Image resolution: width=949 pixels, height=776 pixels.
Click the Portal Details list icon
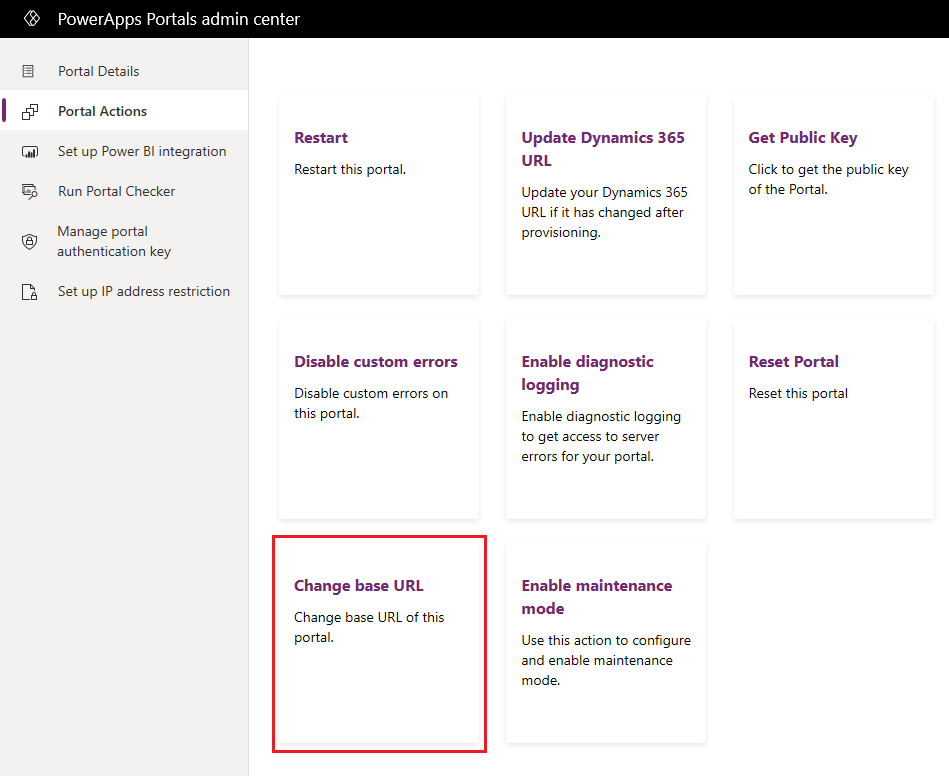pos(28,71)
